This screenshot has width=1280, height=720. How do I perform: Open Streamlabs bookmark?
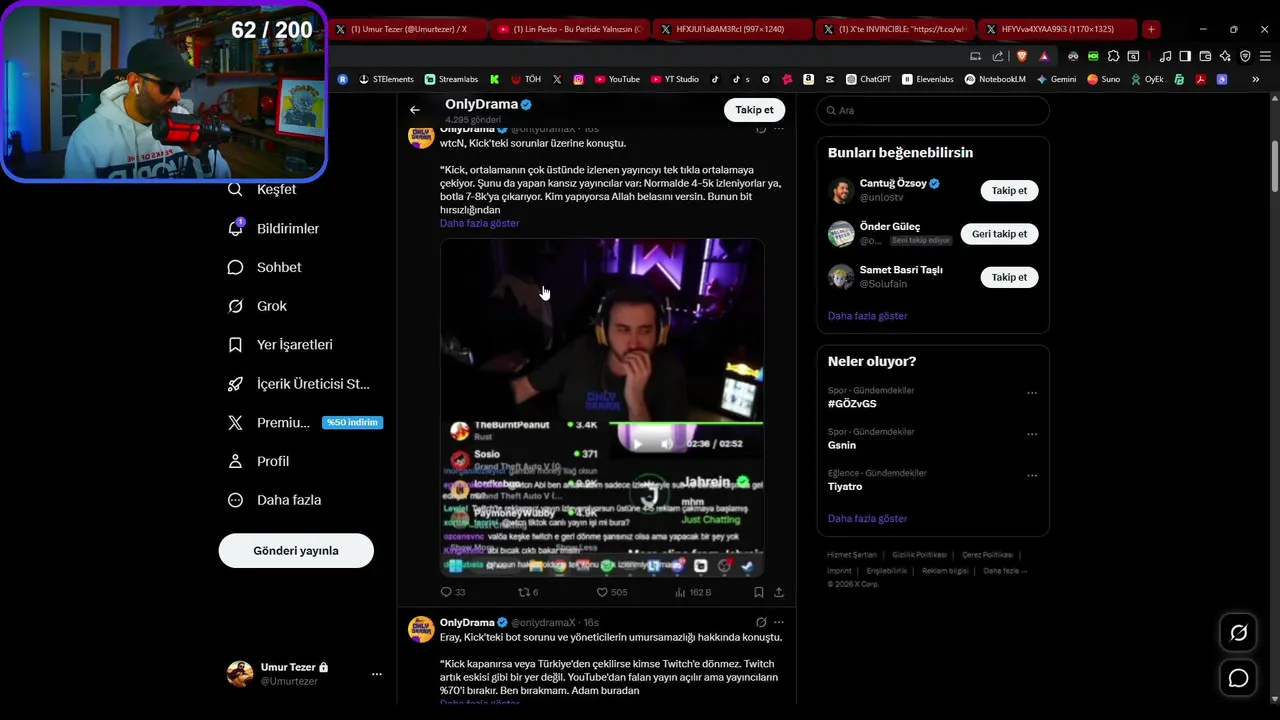[x=451, y=79]
